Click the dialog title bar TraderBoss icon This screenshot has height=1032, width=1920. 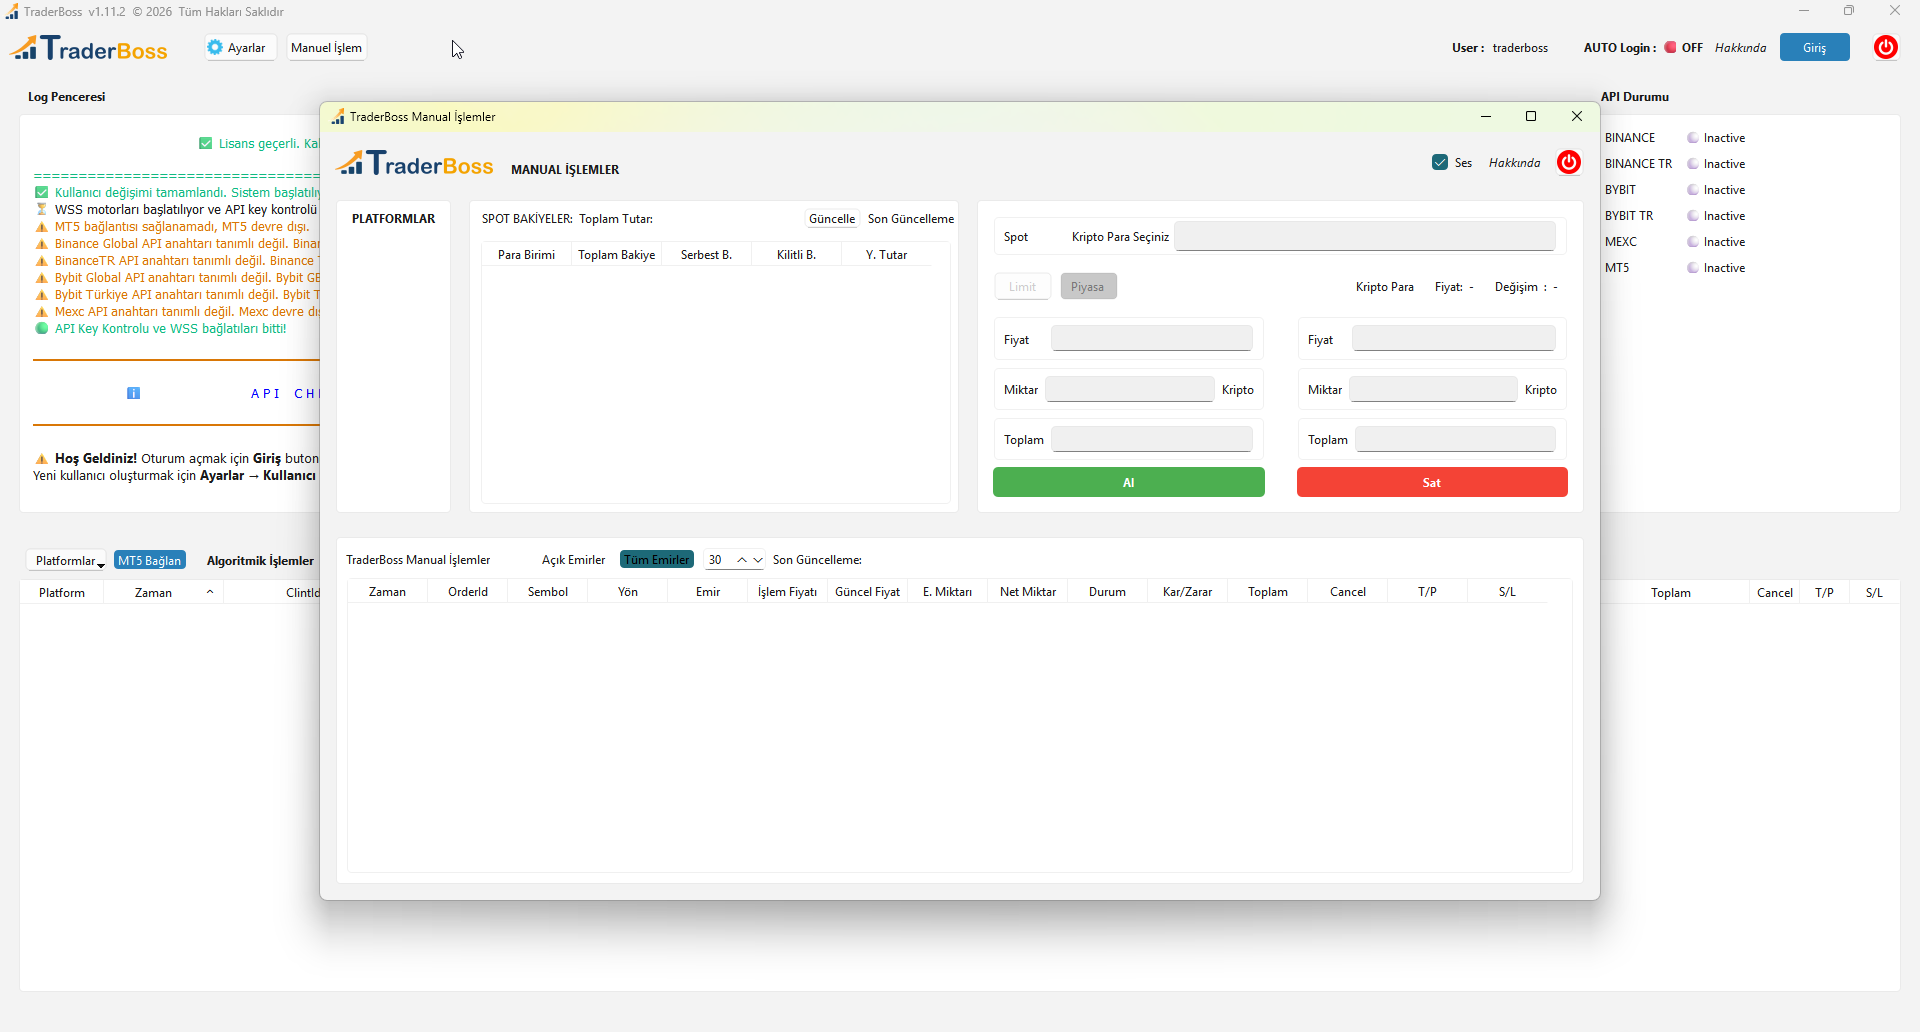tap(338, 117)
